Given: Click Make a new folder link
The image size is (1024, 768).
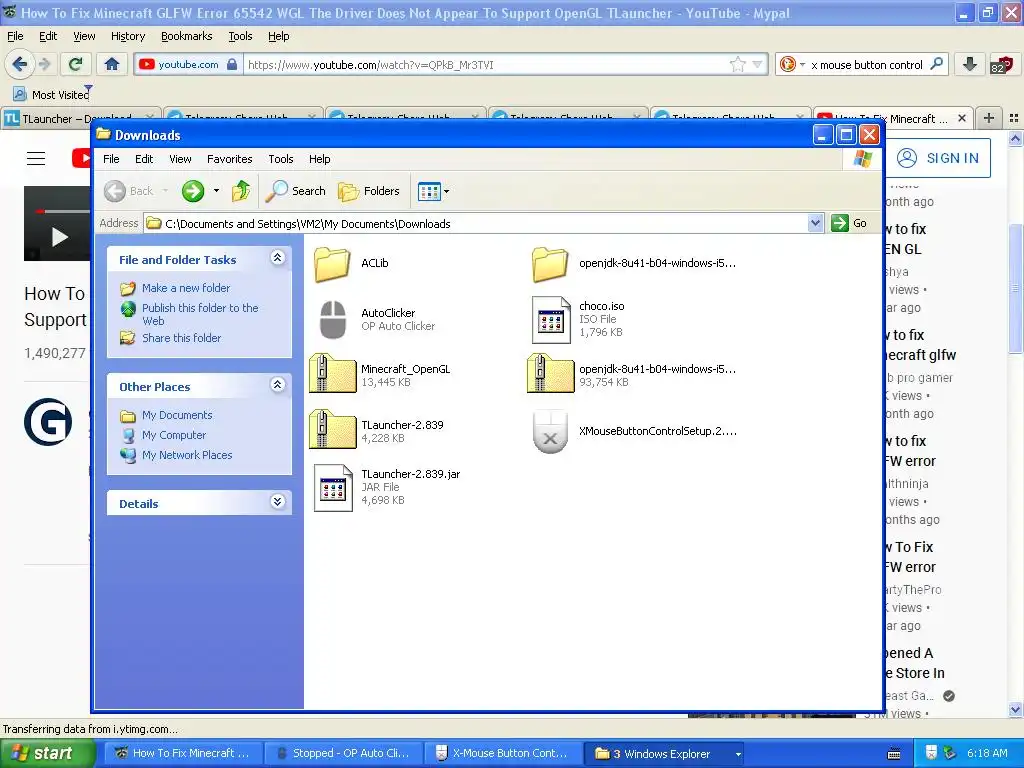Looking at the screenshot, I should (x=186, y=288).
